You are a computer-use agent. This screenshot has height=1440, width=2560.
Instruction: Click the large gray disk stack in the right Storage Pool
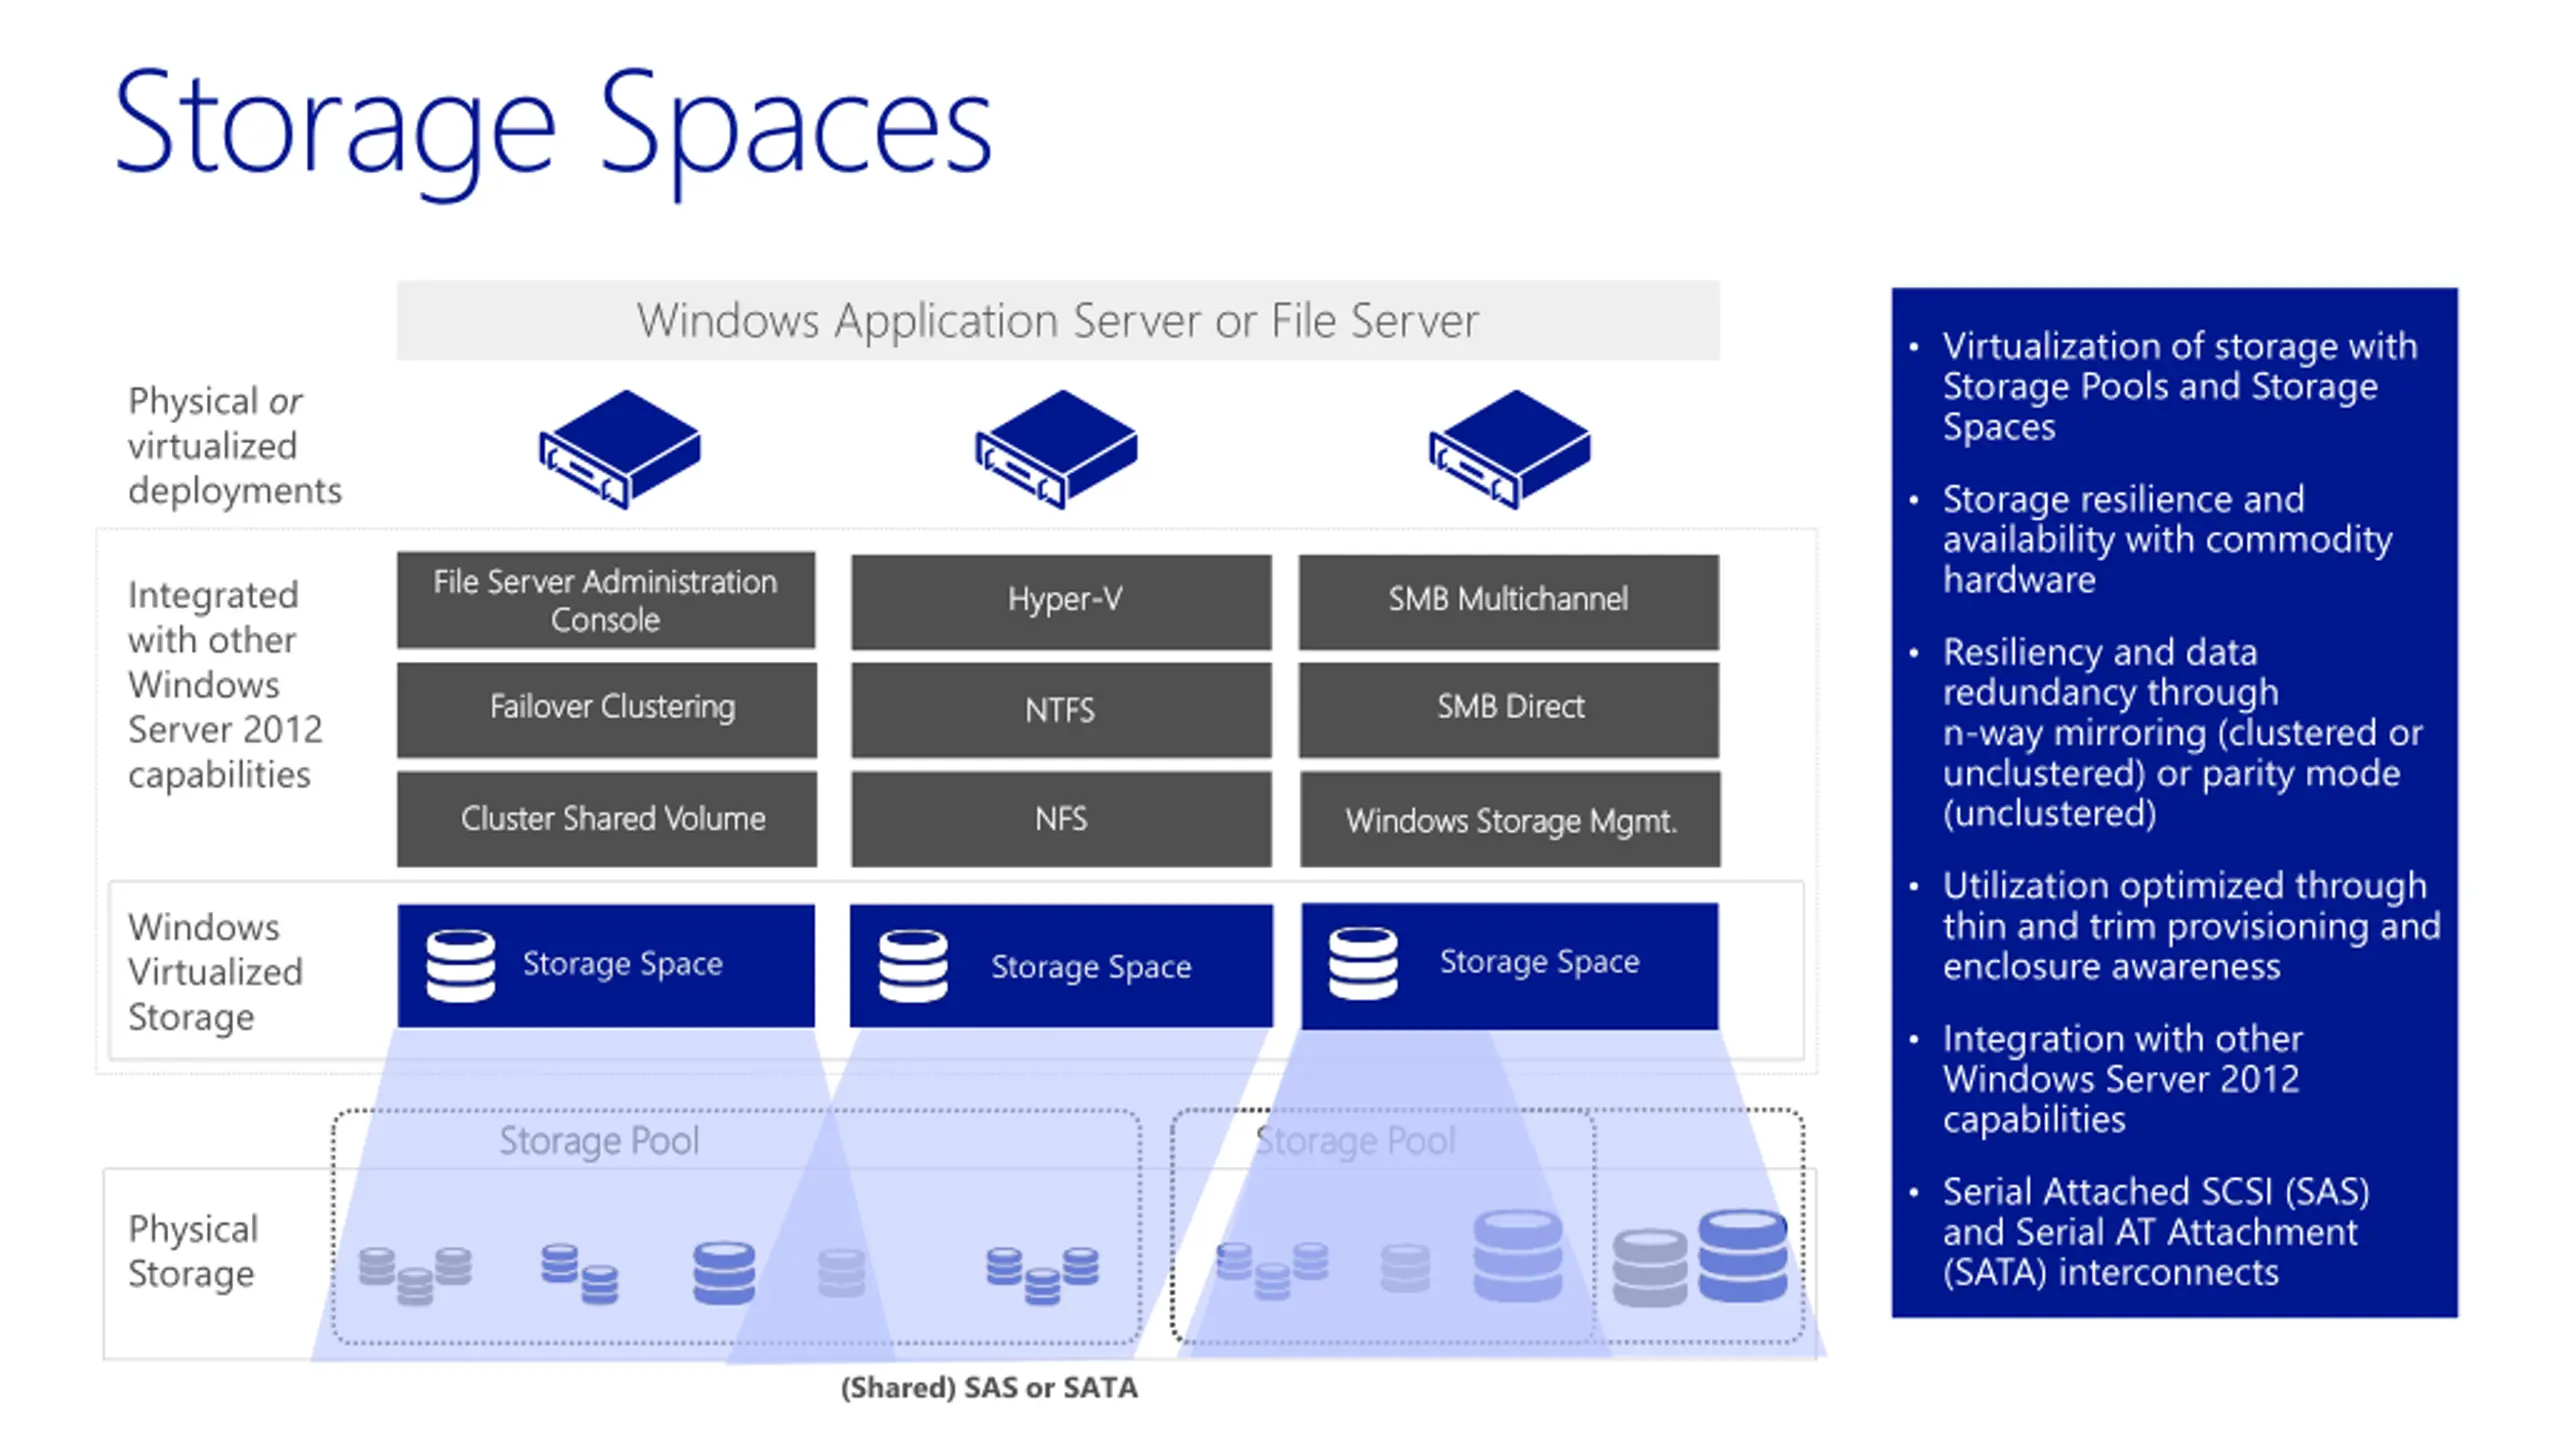1650,1268
